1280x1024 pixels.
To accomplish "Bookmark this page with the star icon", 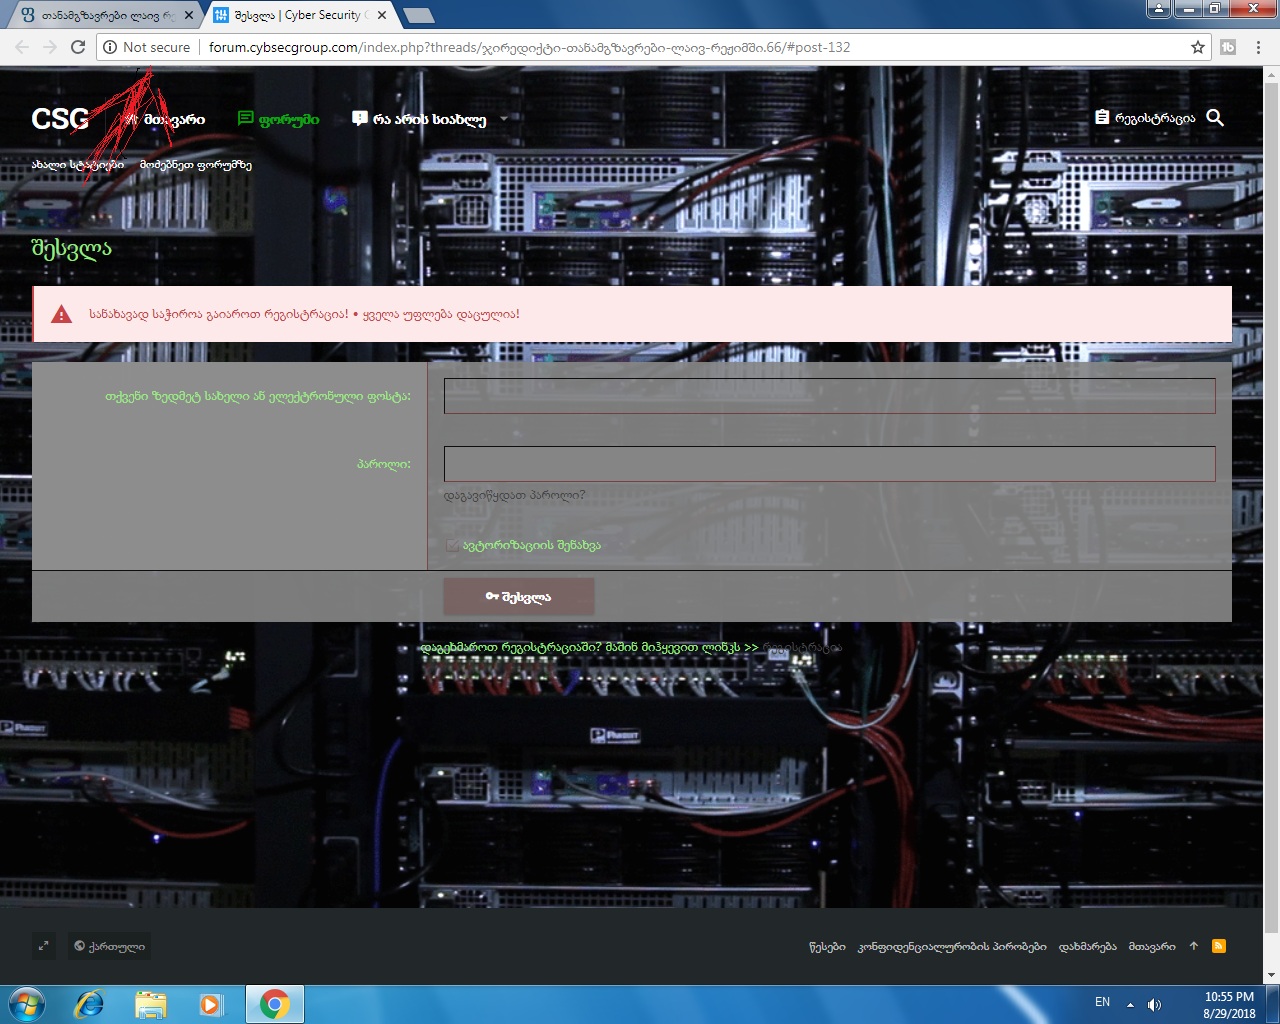I will coord(1198,47).
